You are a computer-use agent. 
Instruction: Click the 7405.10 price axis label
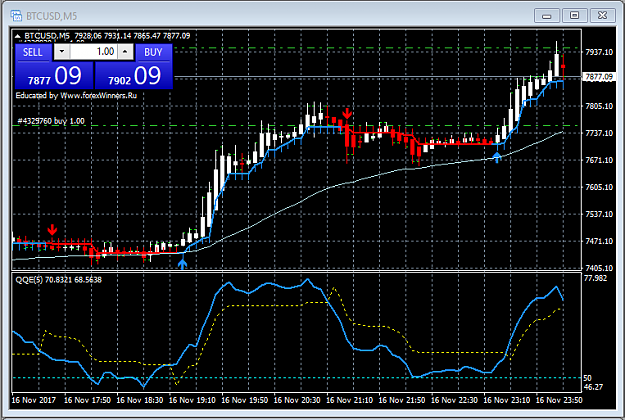[x=599, y=268]
